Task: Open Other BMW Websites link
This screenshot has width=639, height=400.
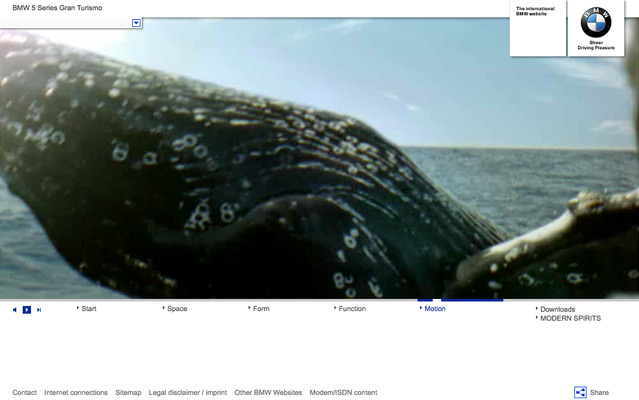Action: (268, 393)
